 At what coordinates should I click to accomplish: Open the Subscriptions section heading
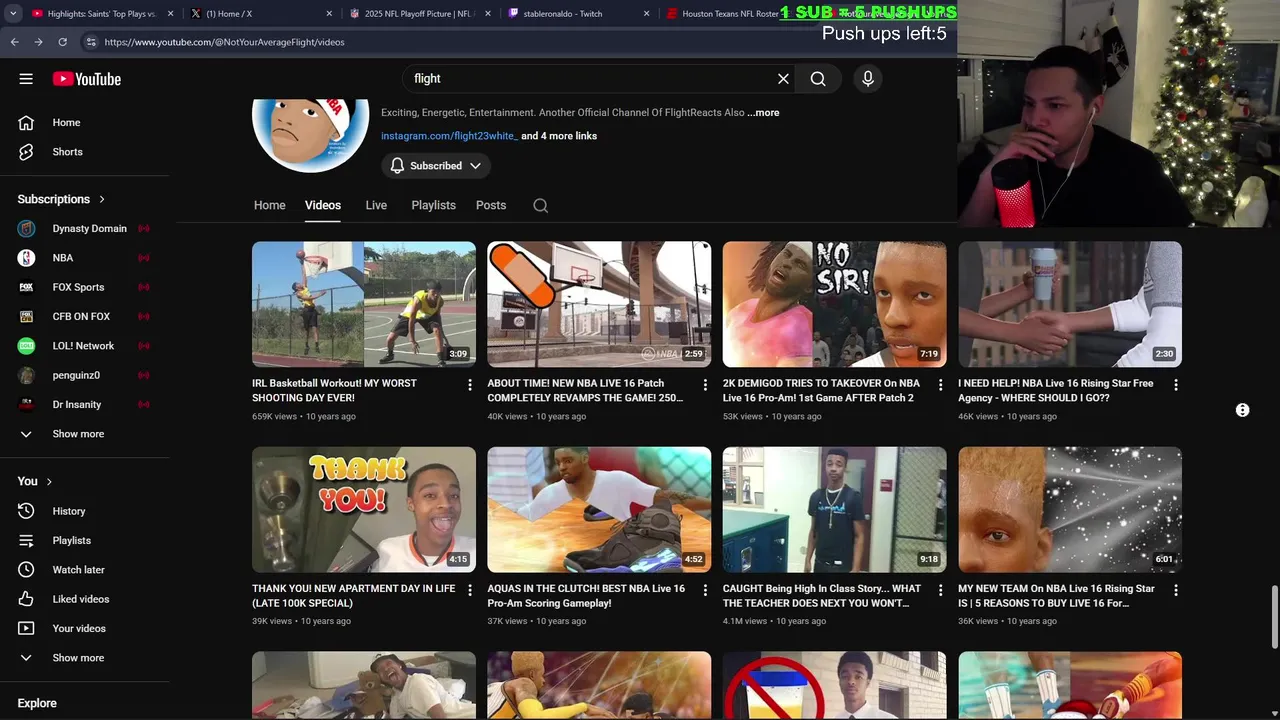click(x=62, y=199)
